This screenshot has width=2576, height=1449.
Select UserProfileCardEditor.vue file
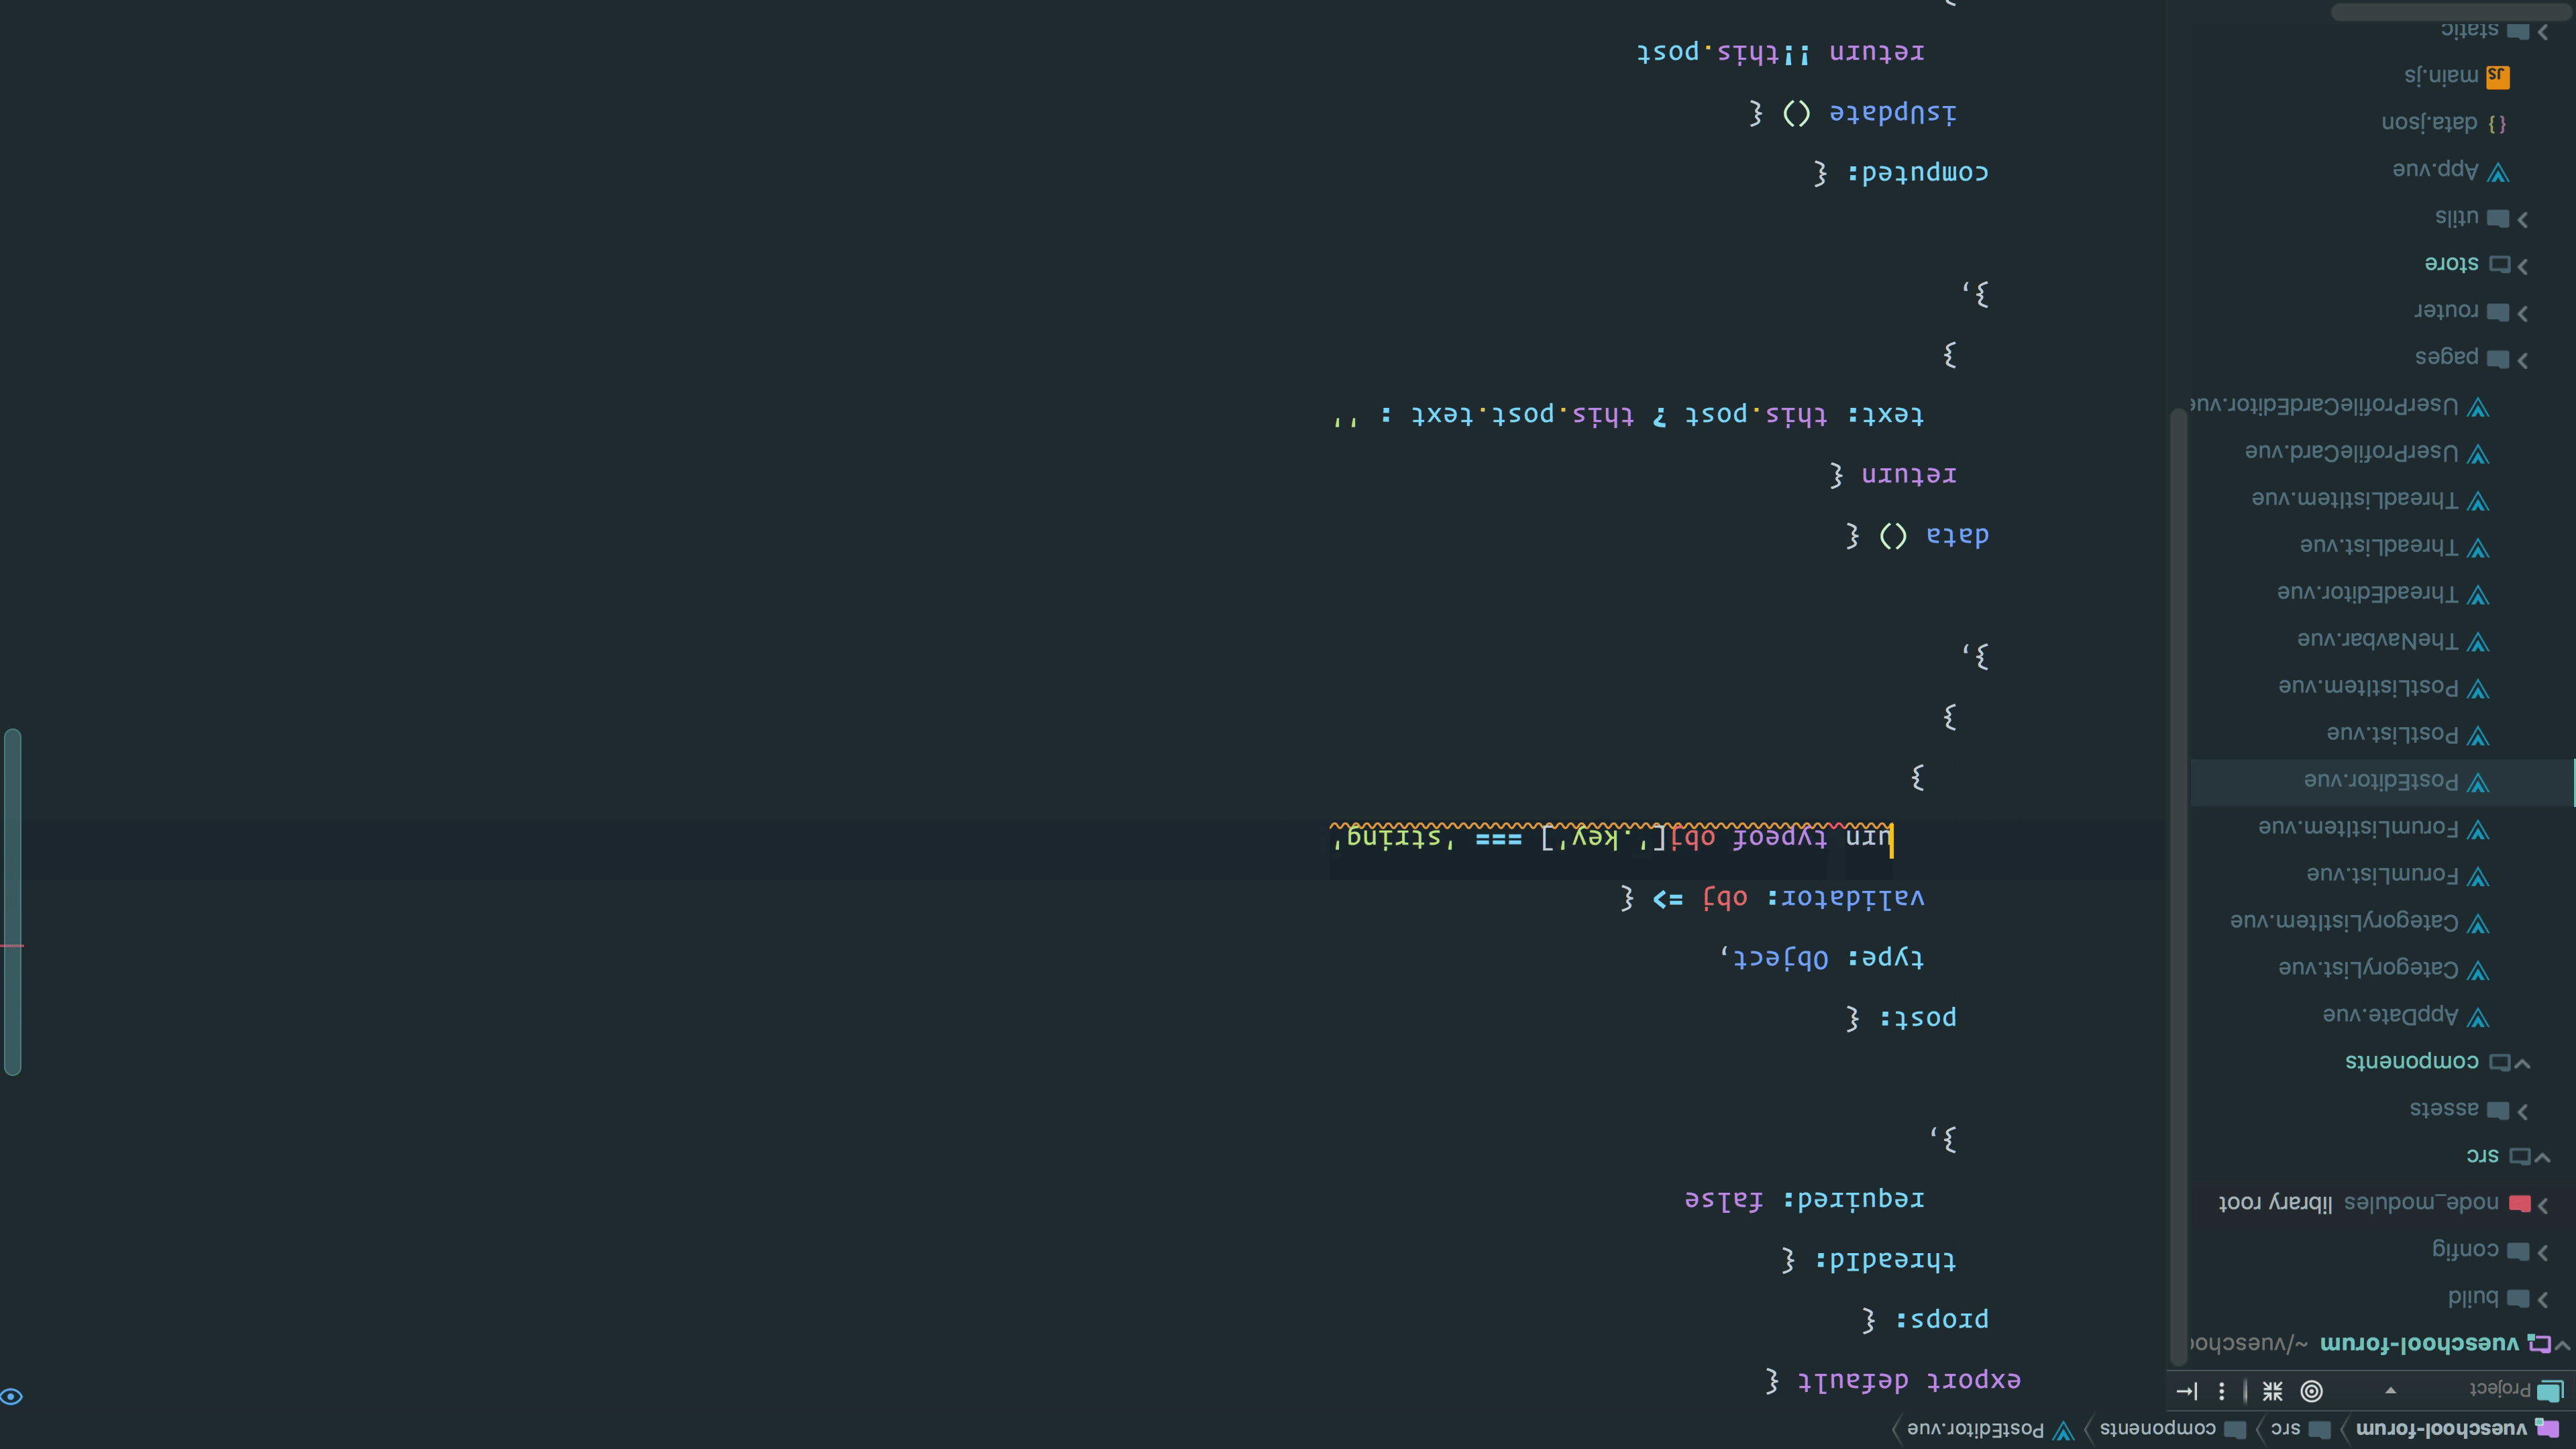click(x=2324, y=405)
